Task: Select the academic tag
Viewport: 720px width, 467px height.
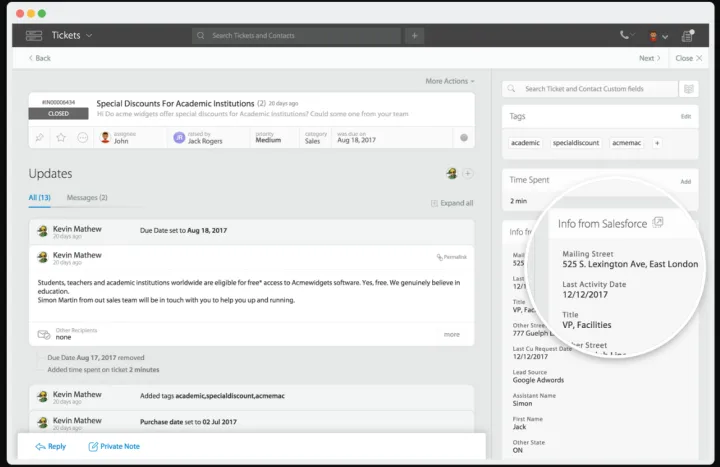Action: (x=525, y=143)
